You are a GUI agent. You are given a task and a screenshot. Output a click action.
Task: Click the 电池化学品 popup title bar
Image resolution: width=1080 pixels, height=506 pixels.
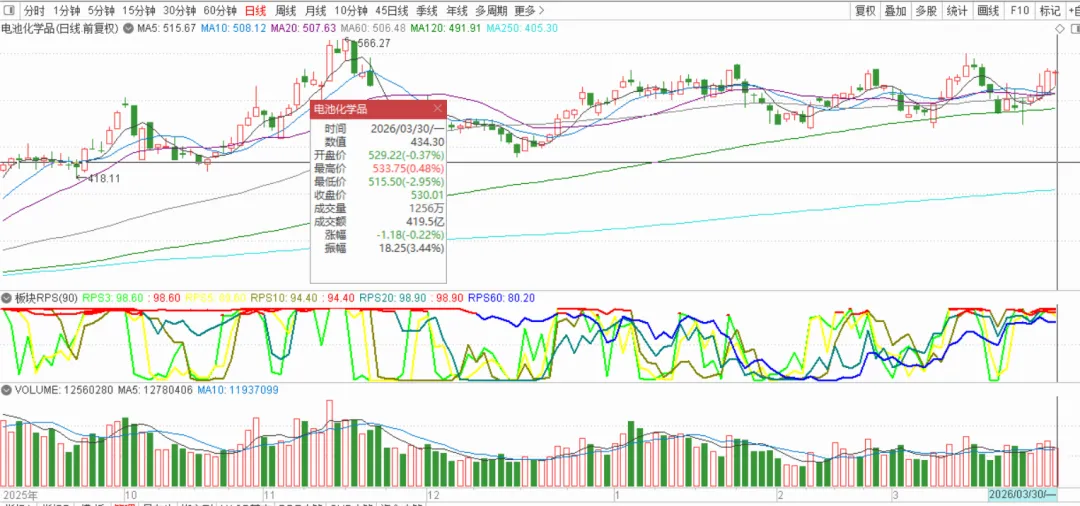[x=378, y=108]
